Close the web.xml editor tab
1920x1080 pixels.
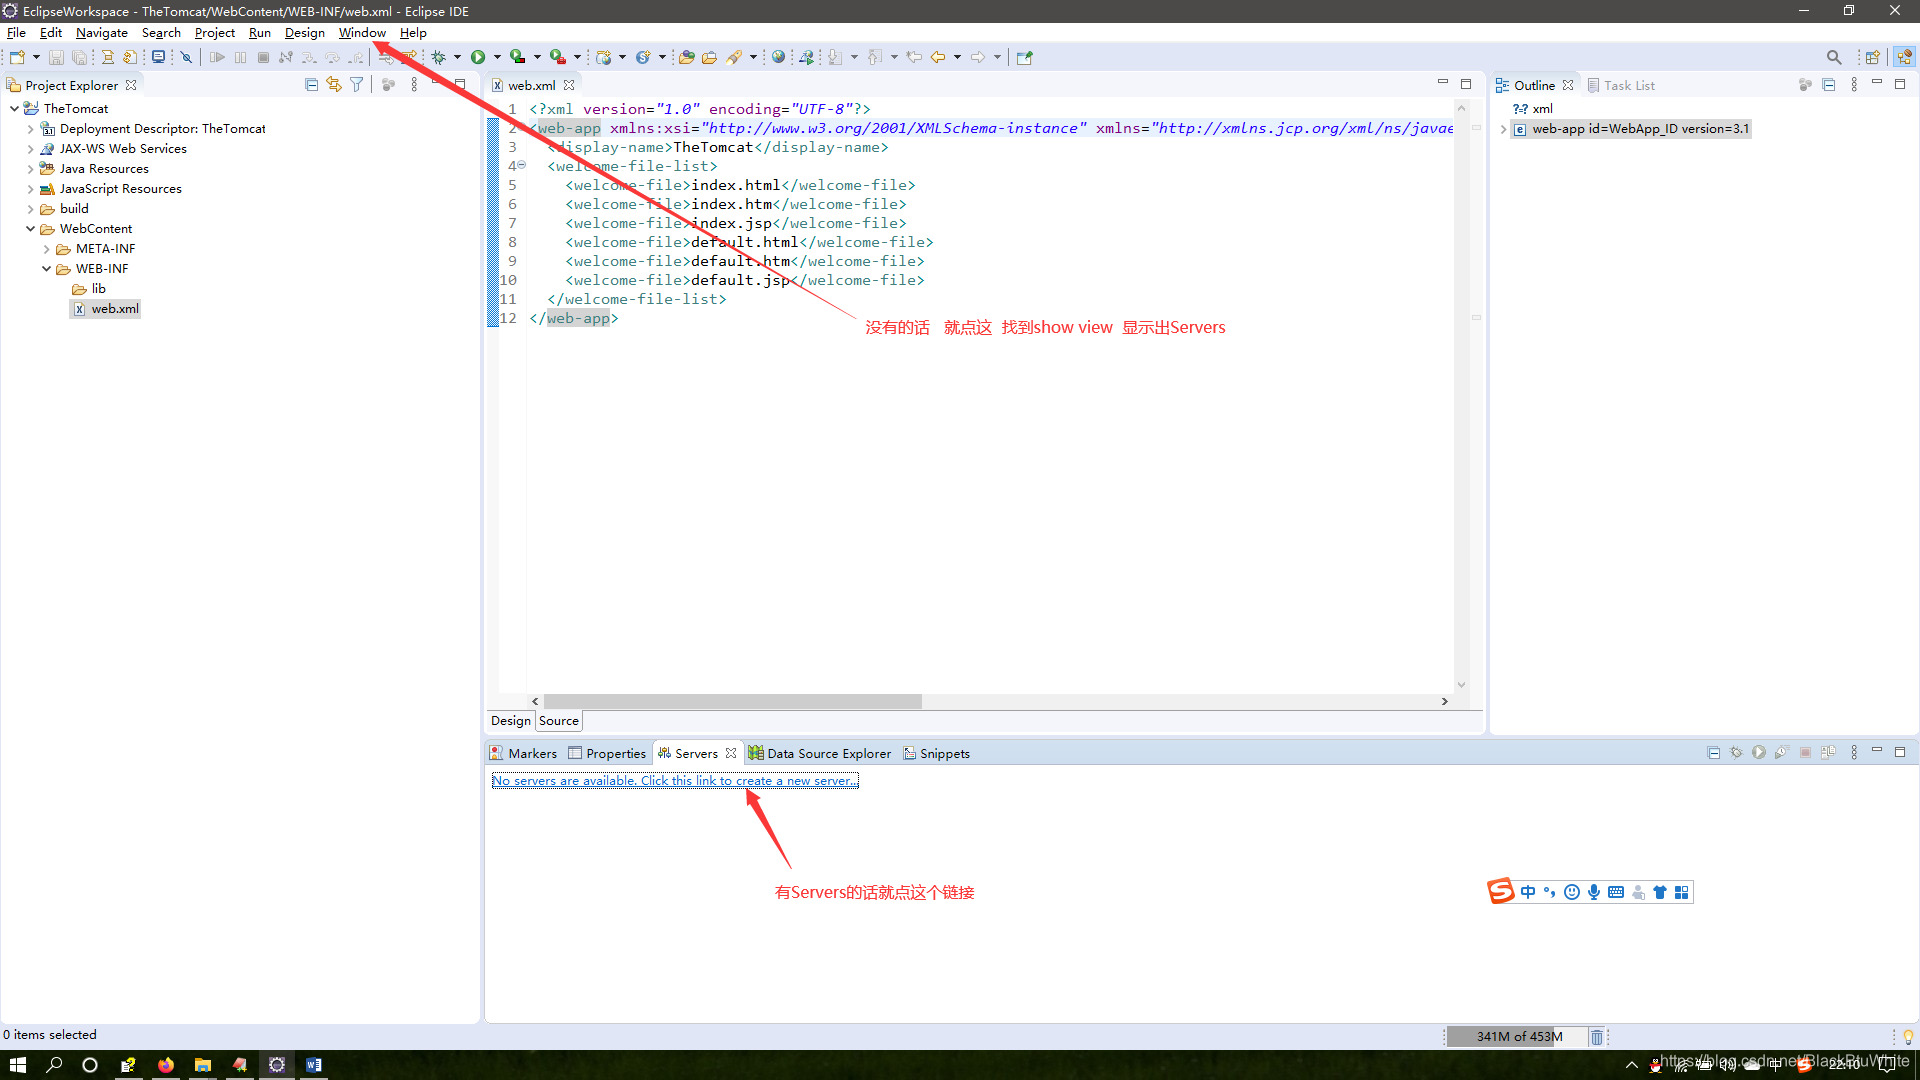point(569,85)
